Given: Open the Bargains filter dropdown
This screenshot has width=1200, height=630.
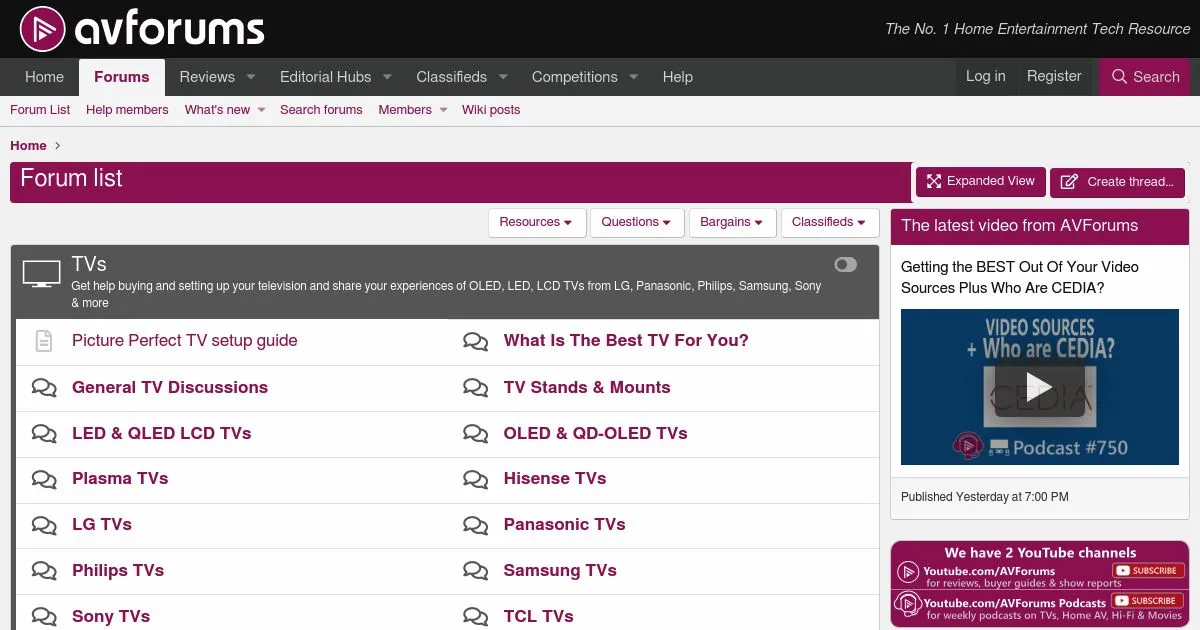Looking at the screenshot, I should (x=732, y=222).
